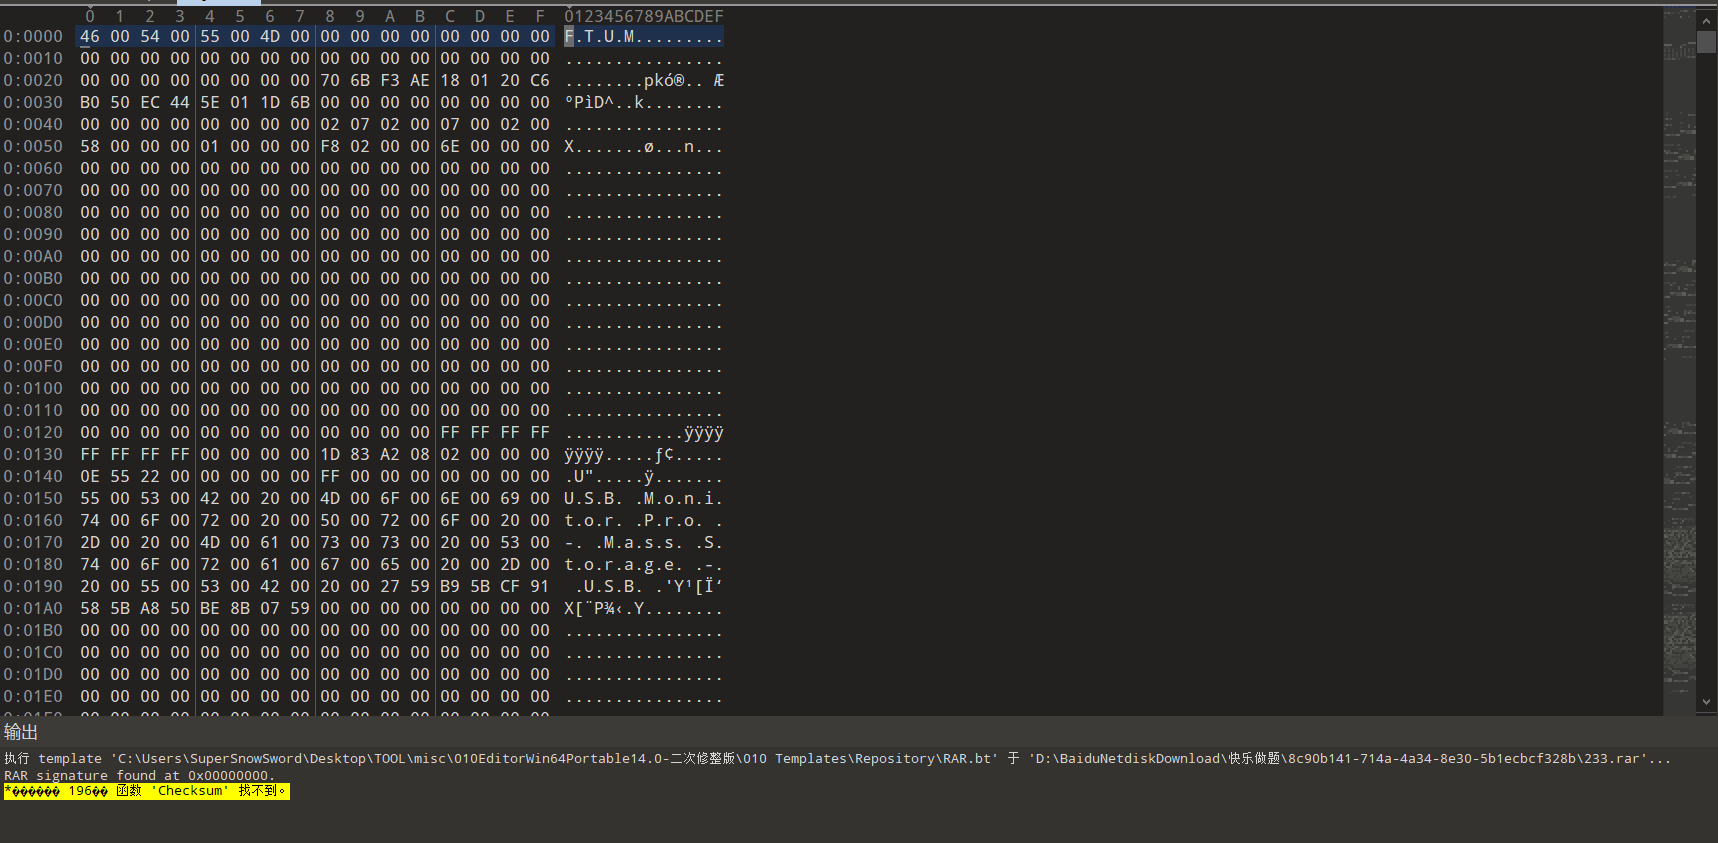
Task: Select address row 0:01E0
Action: 33,696
